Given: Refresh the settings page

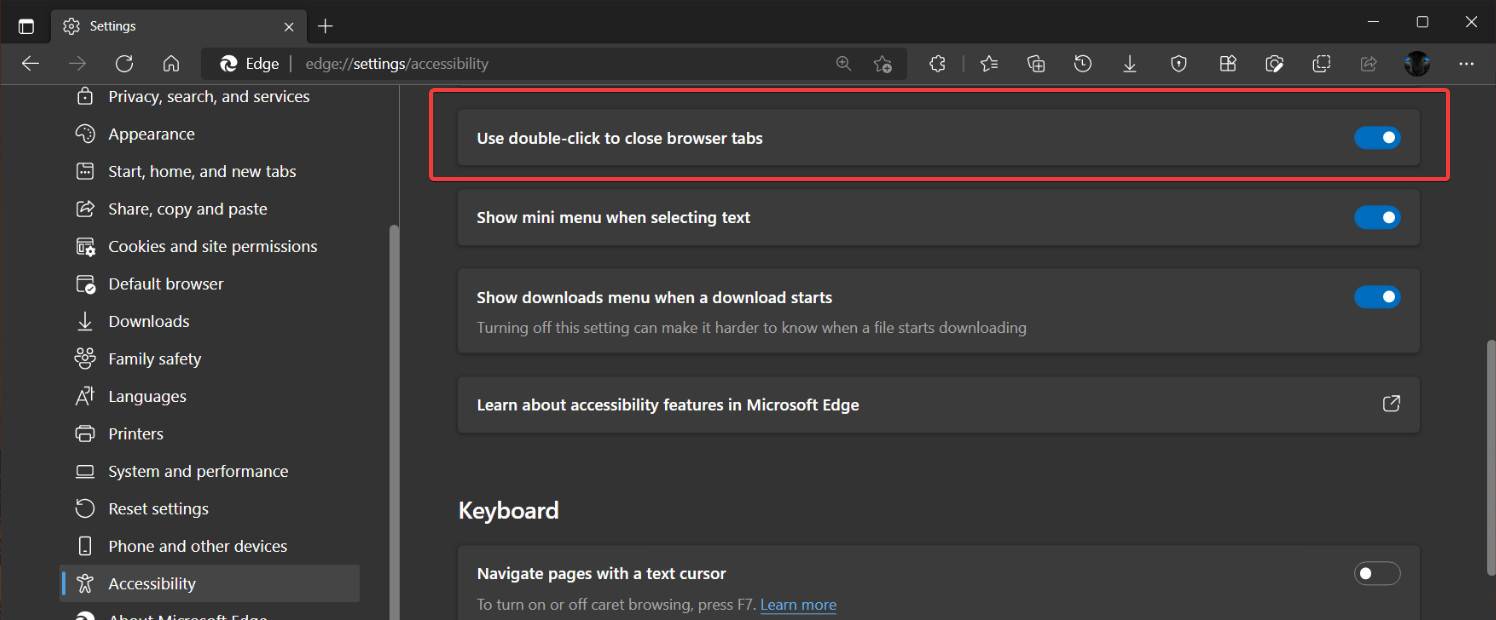Looking at the screenshot, I should click(124, 63).
